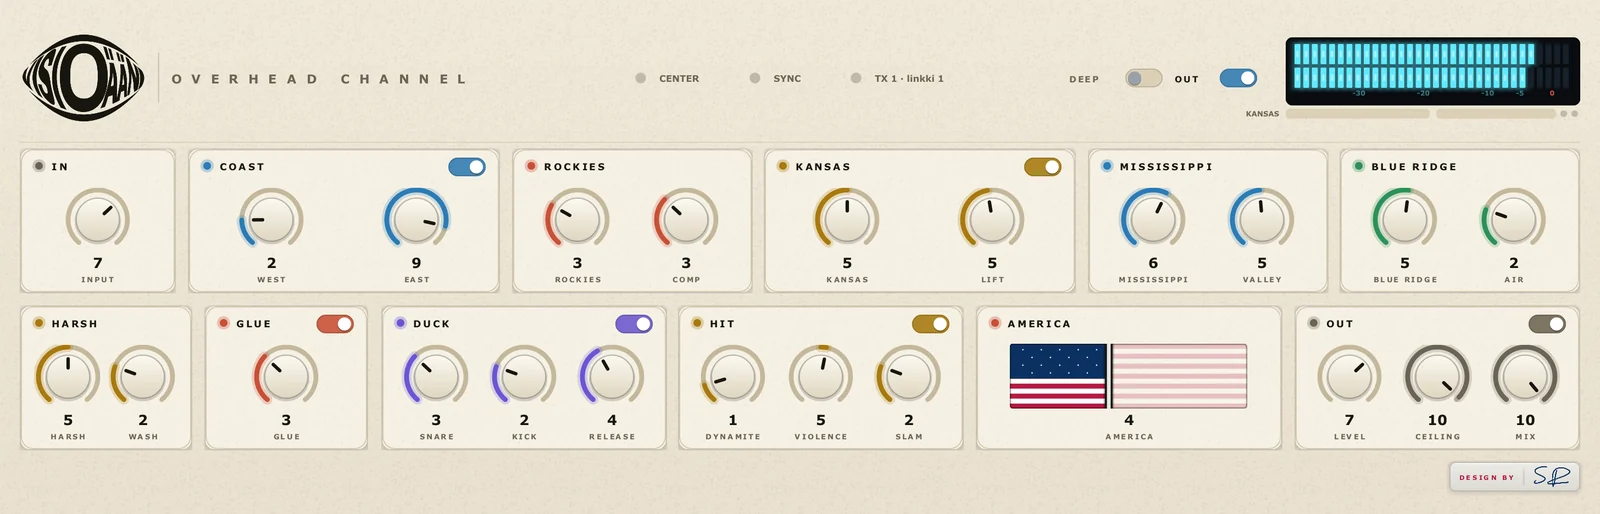
Task: Click the green LED dot beside BLUE RIDGE title
Action: click(x=1359, y=166)
